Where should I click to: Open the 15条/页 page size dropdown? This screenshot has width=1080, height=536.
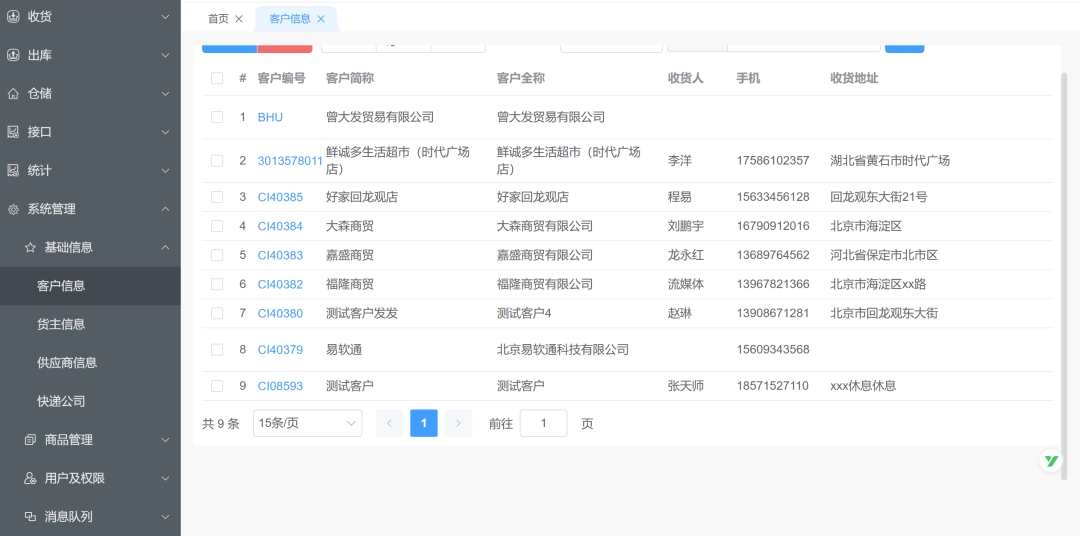pos(307,423)
